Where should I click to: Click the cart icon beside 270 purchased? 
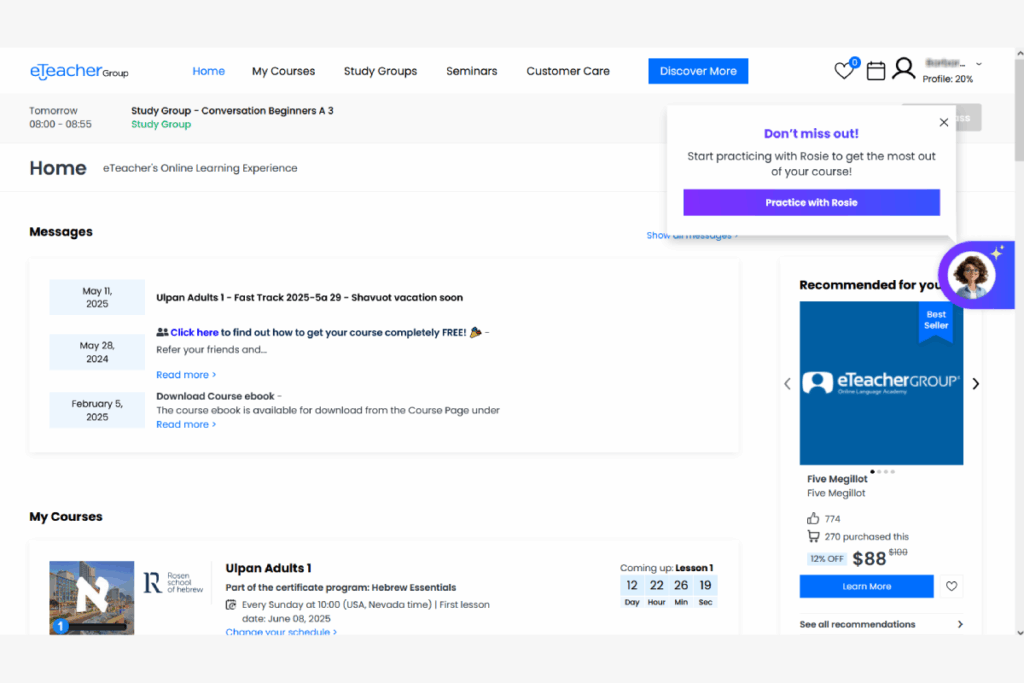(x=813, y=536)
